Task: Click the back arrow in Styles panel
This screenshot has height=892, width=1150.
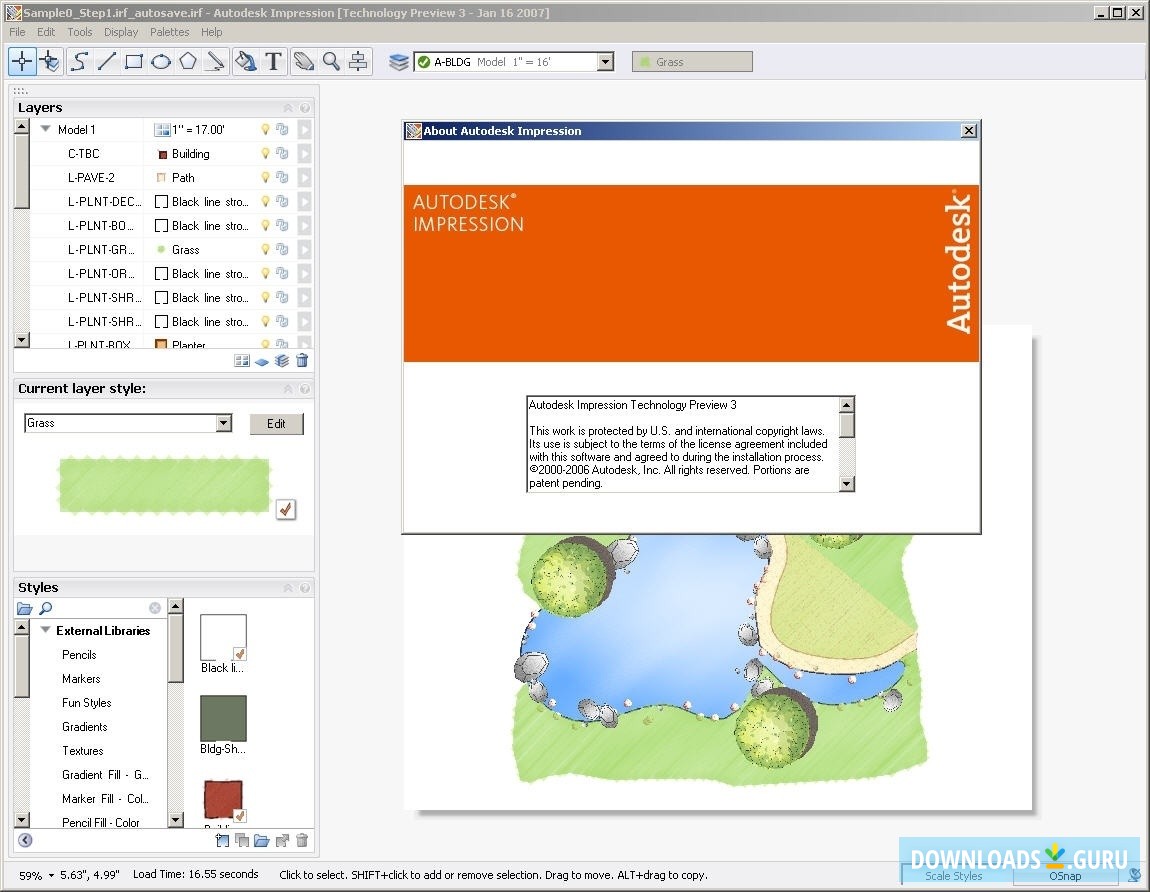Action: [25, 841]
